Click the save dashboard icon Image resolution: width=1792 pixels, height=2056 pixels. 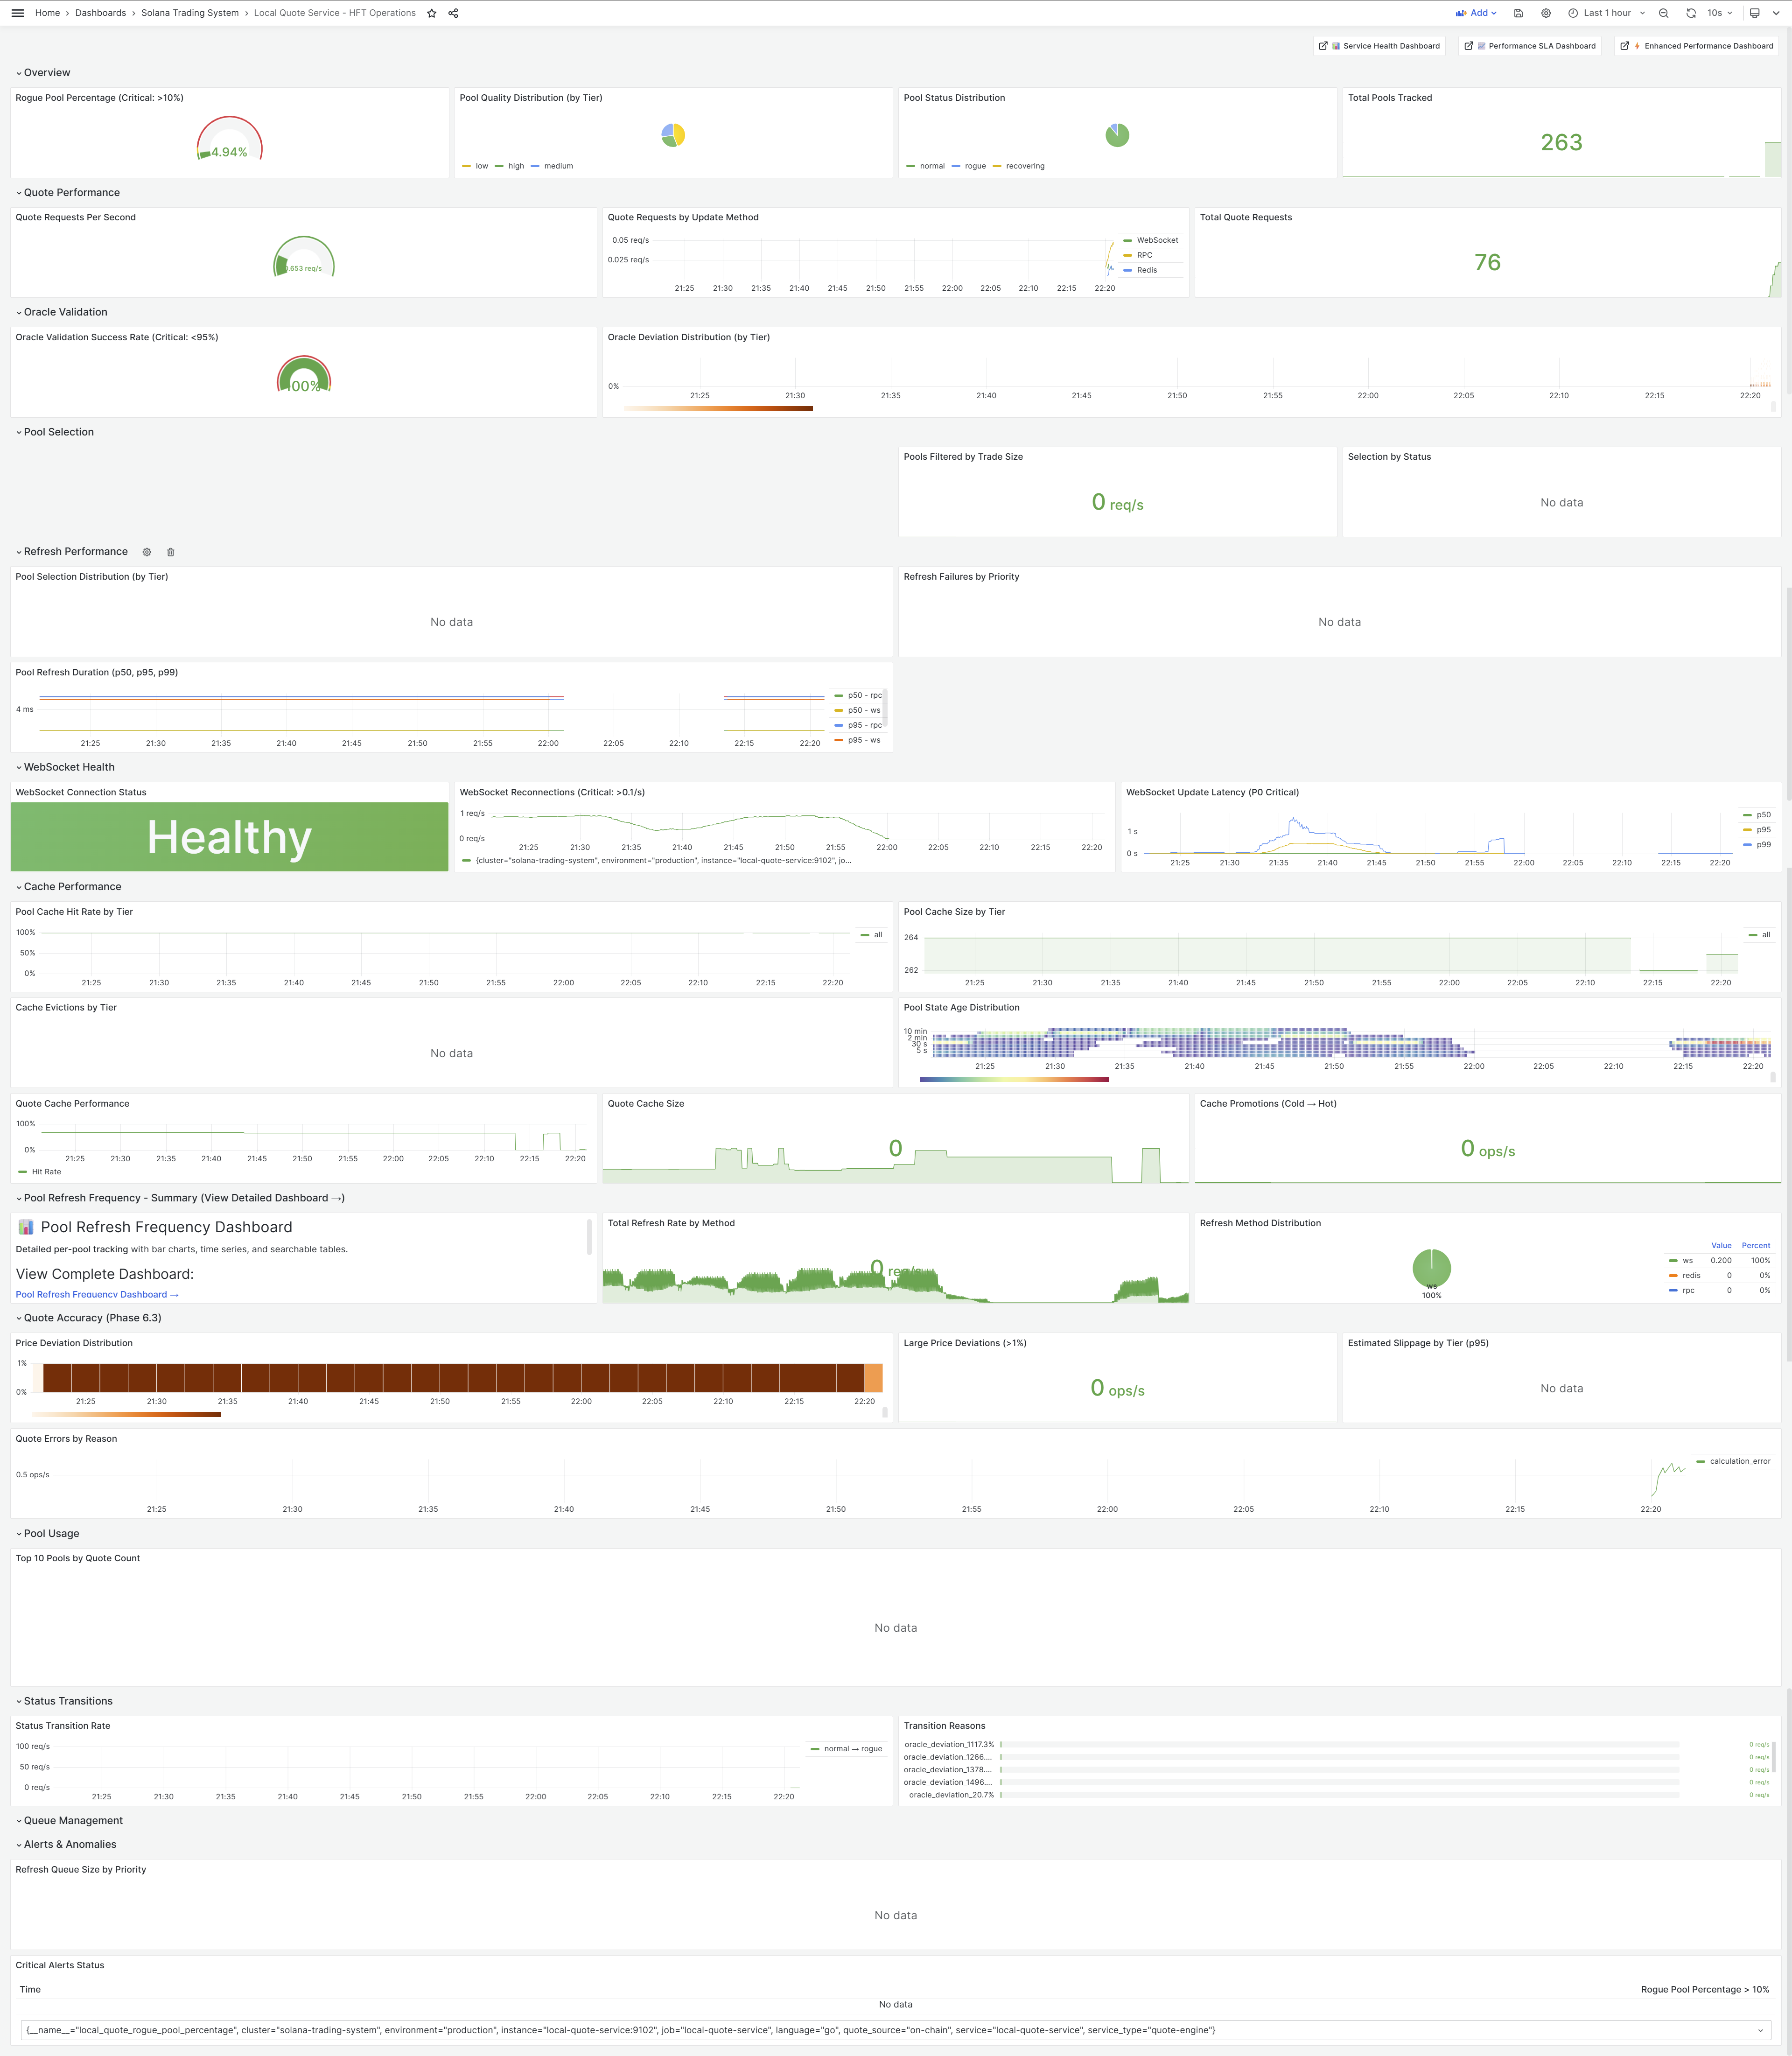tap(1518, 13)
